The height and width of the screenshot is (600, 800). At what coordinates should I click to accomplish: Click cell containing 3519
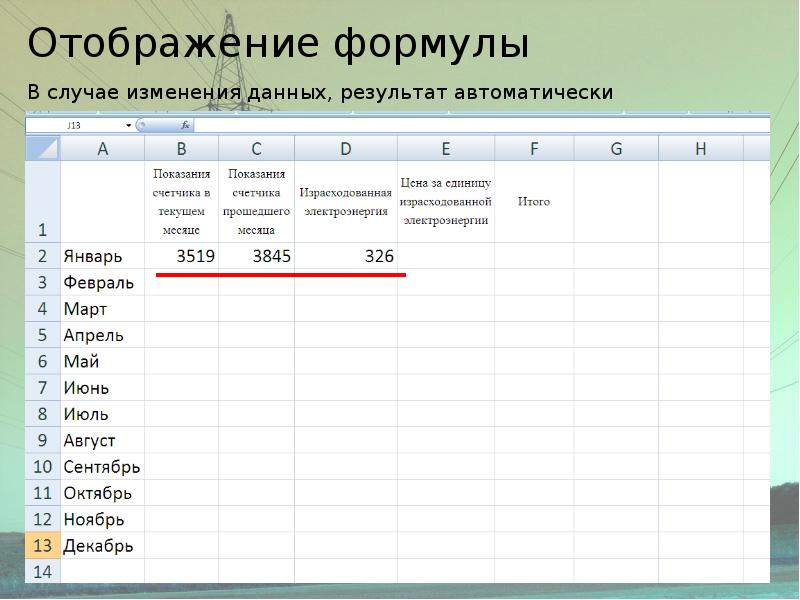(x=181, y=256)
